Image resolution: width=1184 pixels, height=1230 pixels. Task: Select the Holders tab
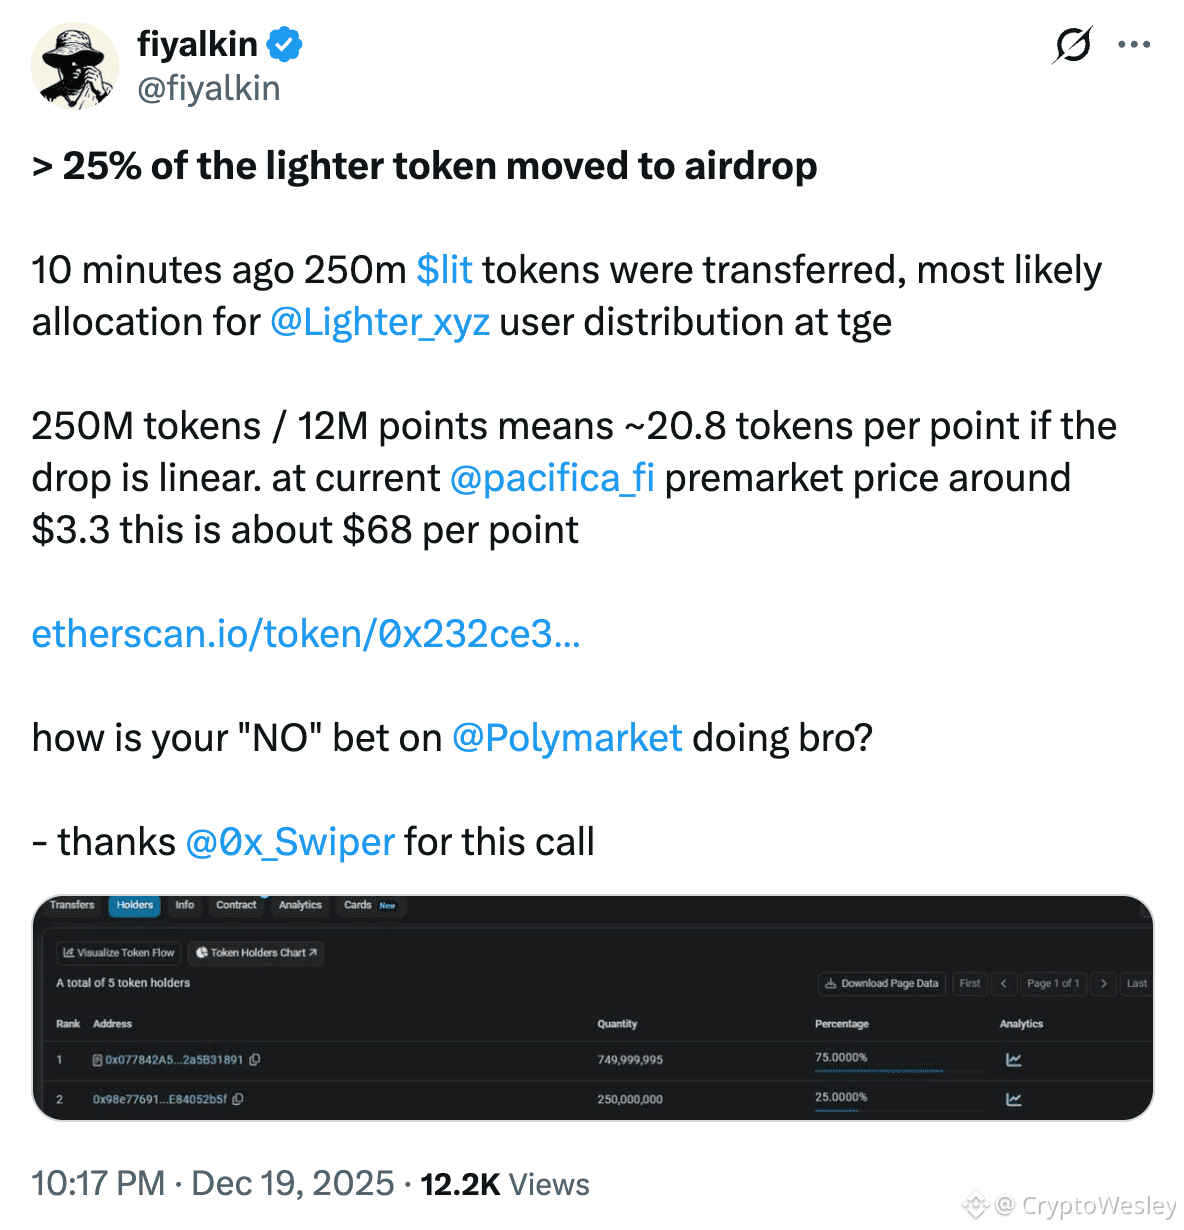(x=135, y=905)
